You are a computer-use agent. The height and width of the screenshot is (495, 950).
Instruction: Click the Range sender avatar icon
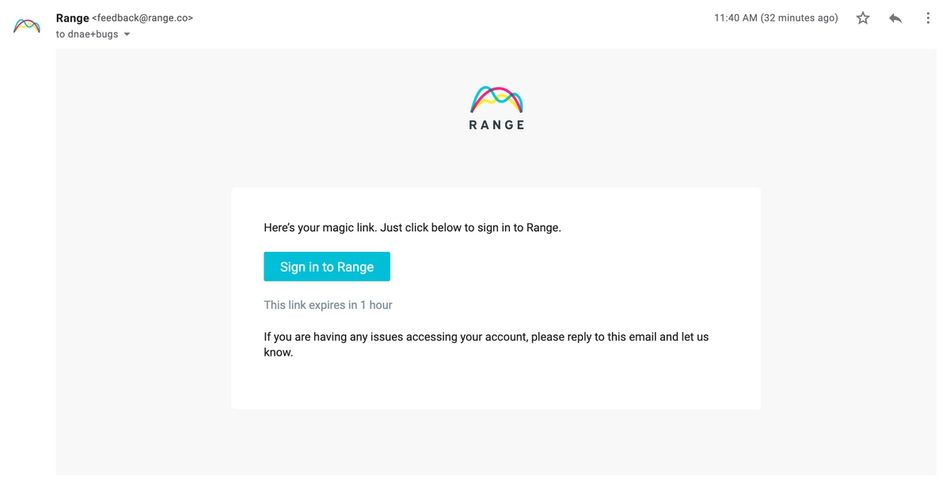(27, 25)
